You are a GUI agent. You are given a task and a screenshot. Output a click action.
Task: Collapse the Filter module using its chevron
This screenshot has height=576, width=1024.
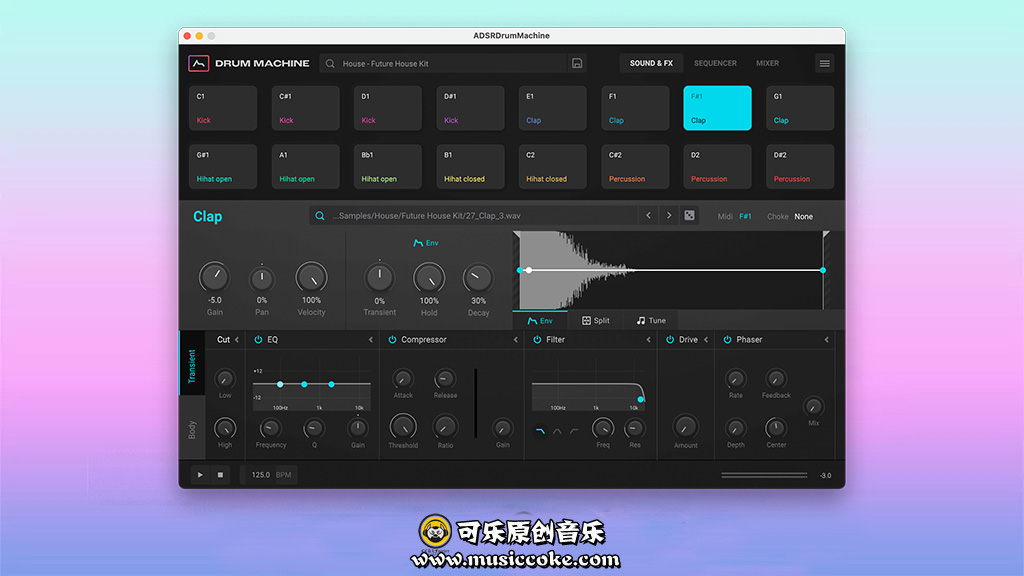coord(648,340)
